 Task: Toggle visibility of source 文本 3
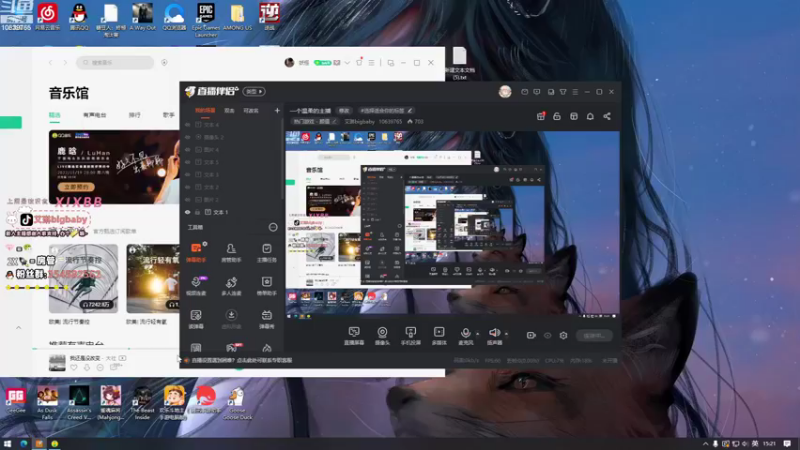pyautogui.click(x=187, y=174)
